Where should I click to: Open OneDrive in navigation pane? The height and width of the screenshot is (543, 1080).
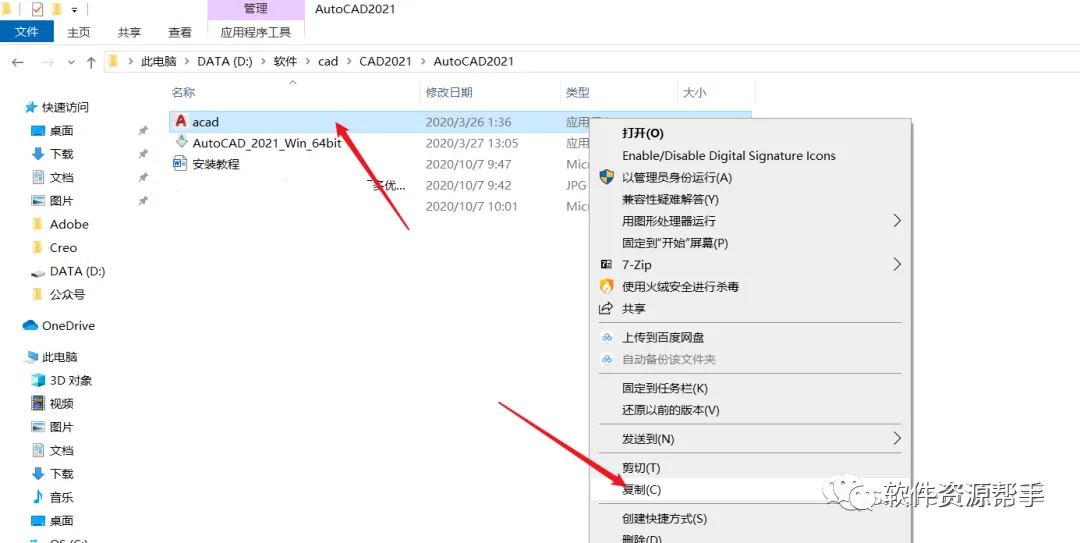(68, 326)
